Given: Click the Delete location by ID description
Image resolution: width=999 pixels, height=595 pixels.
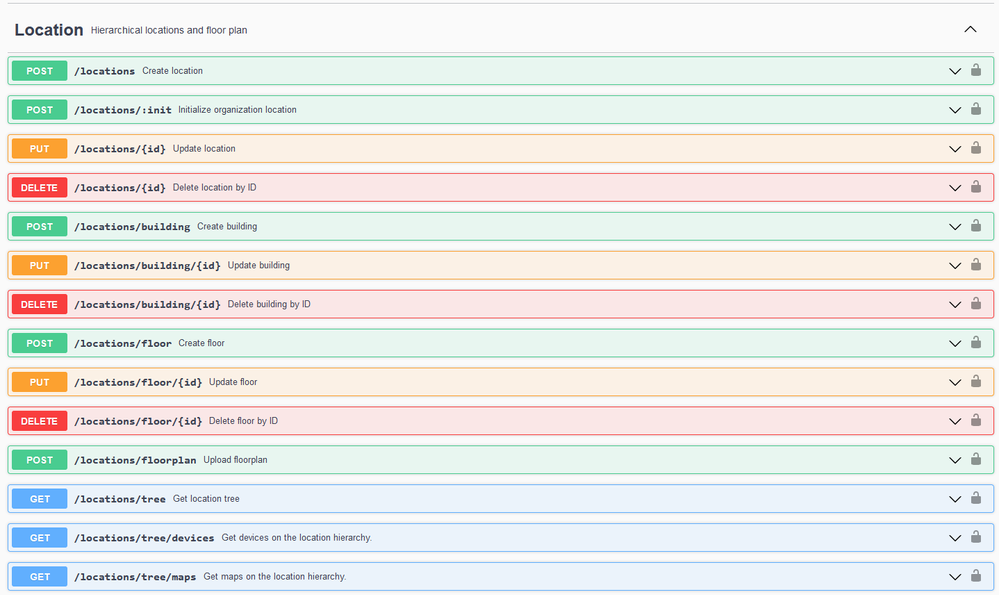Looking at the screenshot, I should tap(214, 187).
